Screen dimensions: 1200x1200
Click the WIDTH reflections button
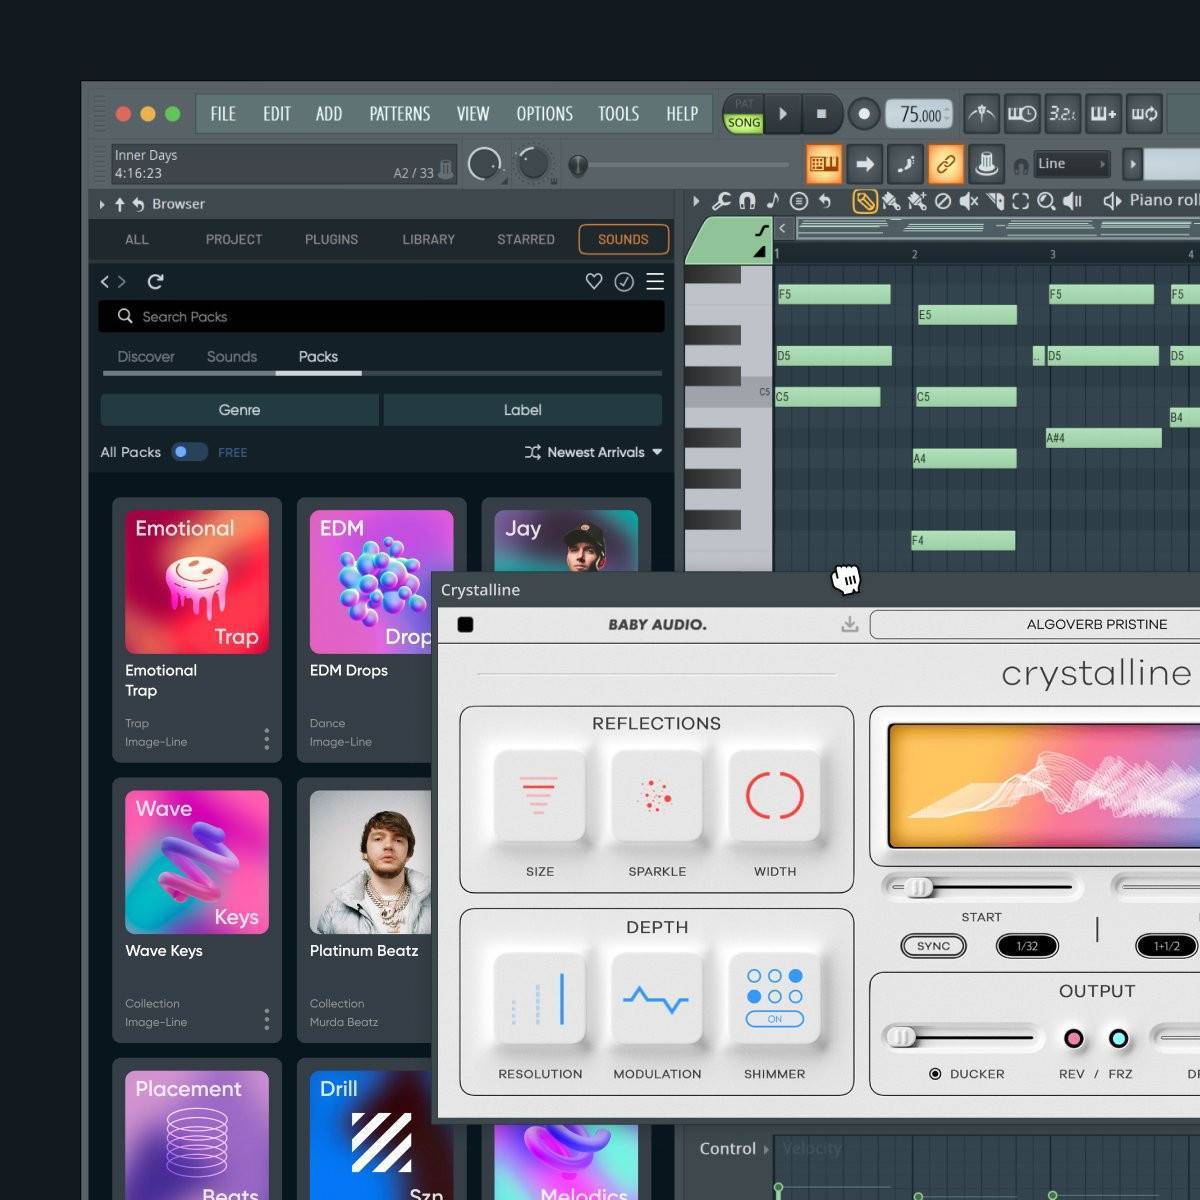(775, 796)
